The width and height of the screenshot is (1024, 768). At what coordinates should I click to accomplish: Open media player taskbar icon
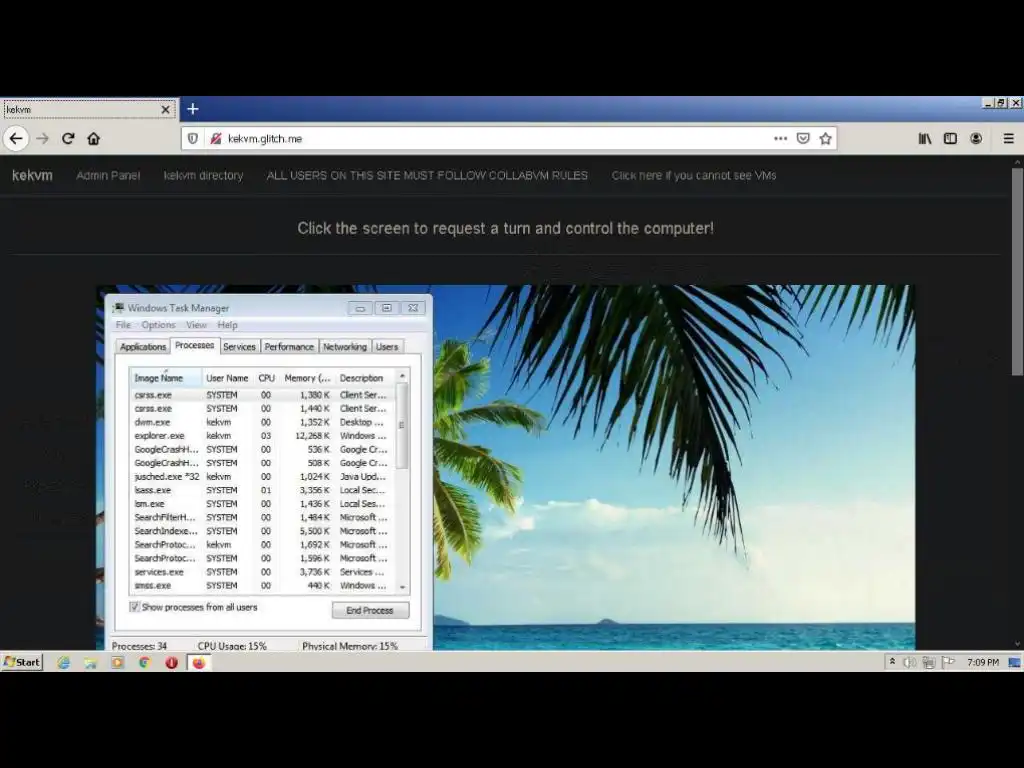[x=118, y=662]
